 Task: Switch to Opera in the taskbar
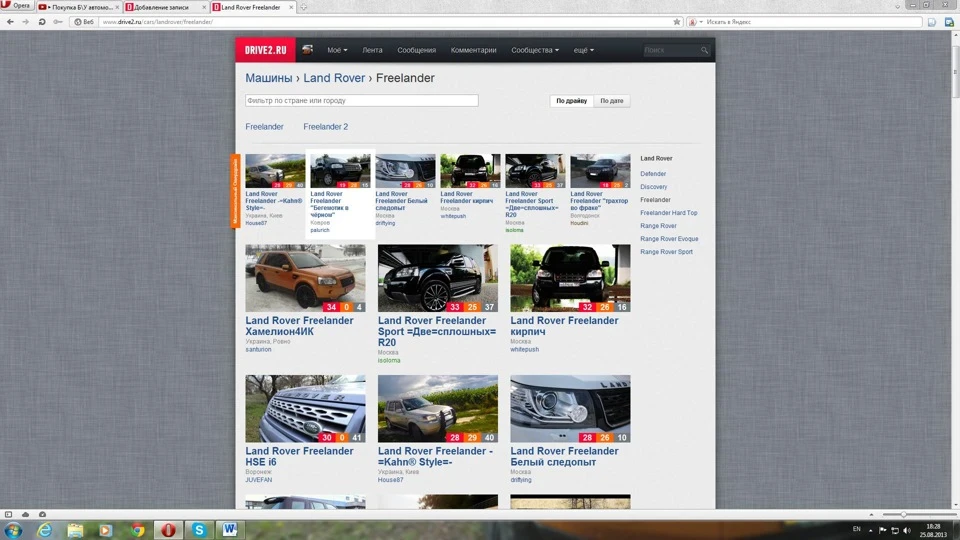[x=168, y=530]
